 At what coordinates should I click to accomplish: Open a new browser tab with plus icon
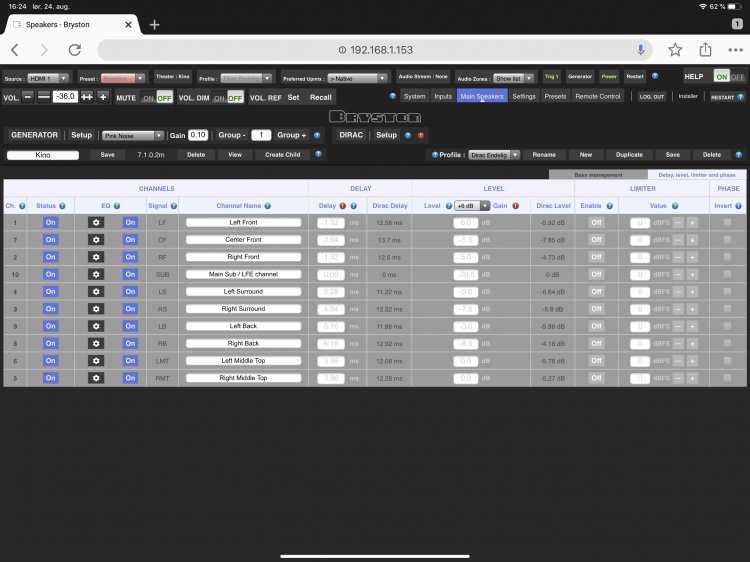click(154, 24)
